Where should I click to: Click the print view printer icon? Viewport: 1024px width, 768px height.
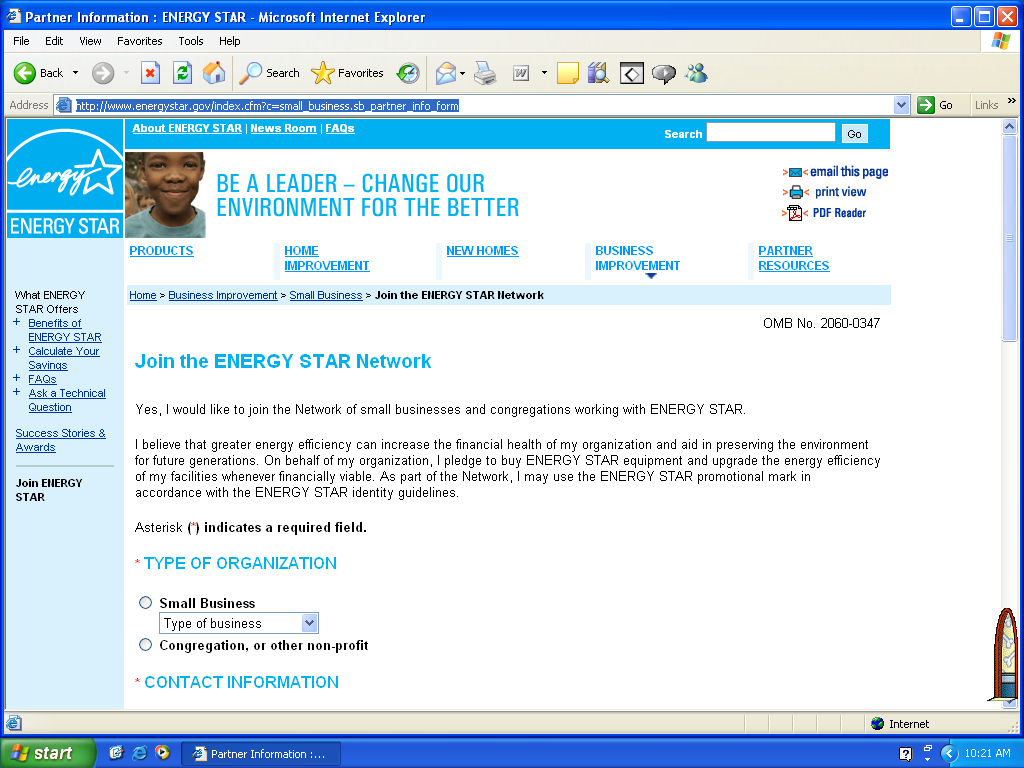[x=796, y=192]
